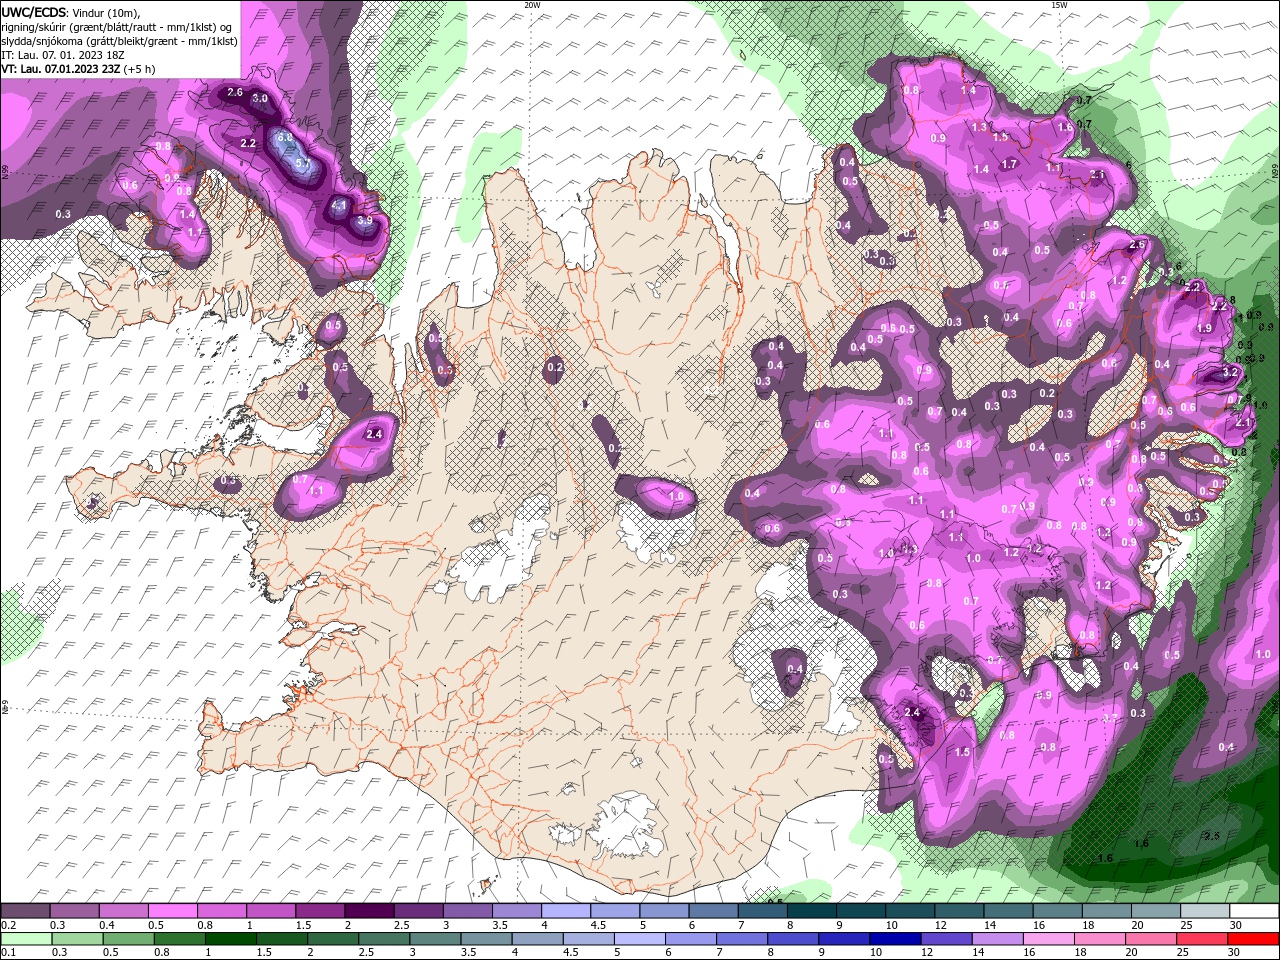The height and width of the screenshot is (960, 1280).
Task: Select the light gray 25 swatch in upper legend row
Action: coord(1205,911)
